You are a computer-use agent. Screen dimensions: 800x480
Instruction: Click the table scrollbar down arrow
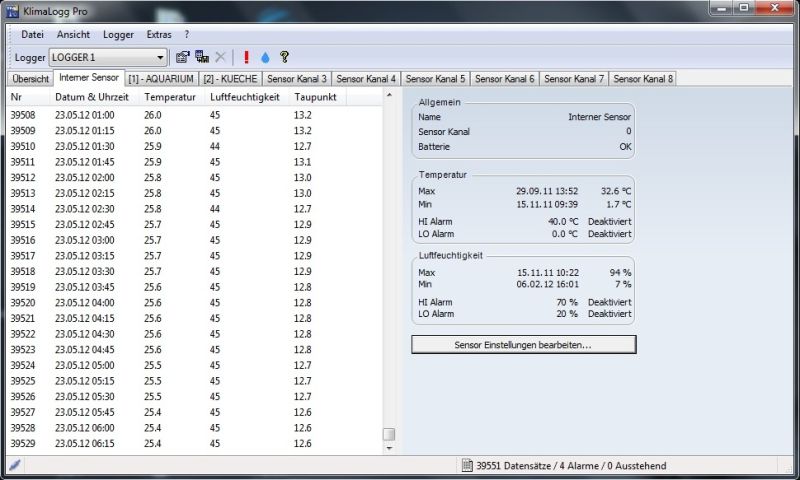pos(389,448)
